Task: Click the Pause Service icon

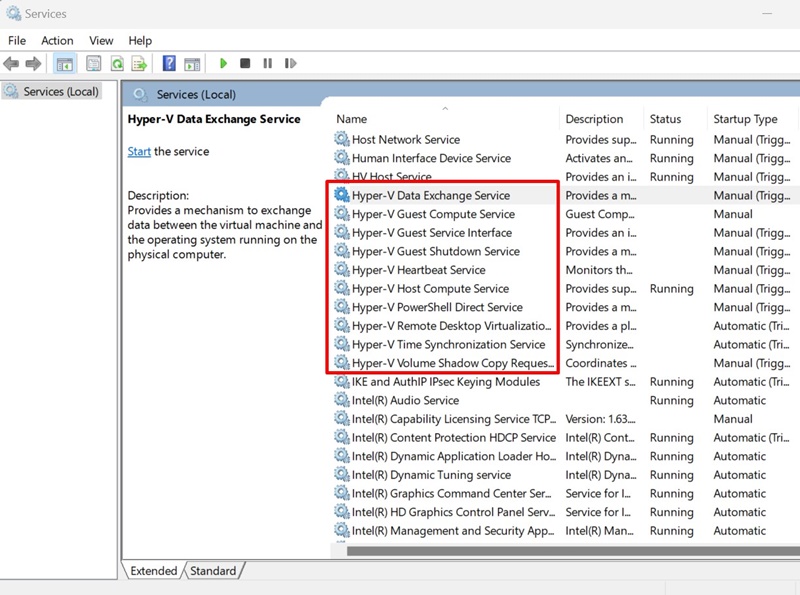Action: [267, 63]
